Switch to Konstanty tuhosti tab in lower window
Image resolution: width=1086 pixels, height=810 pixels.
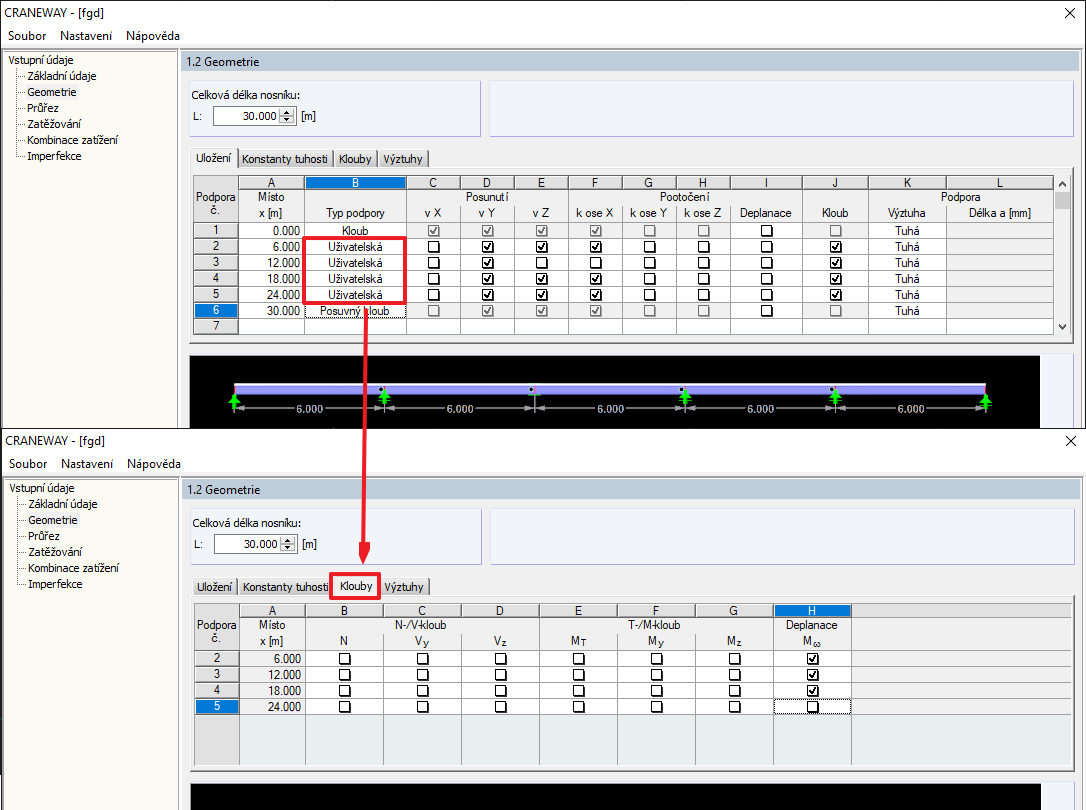tap(285, 587)
